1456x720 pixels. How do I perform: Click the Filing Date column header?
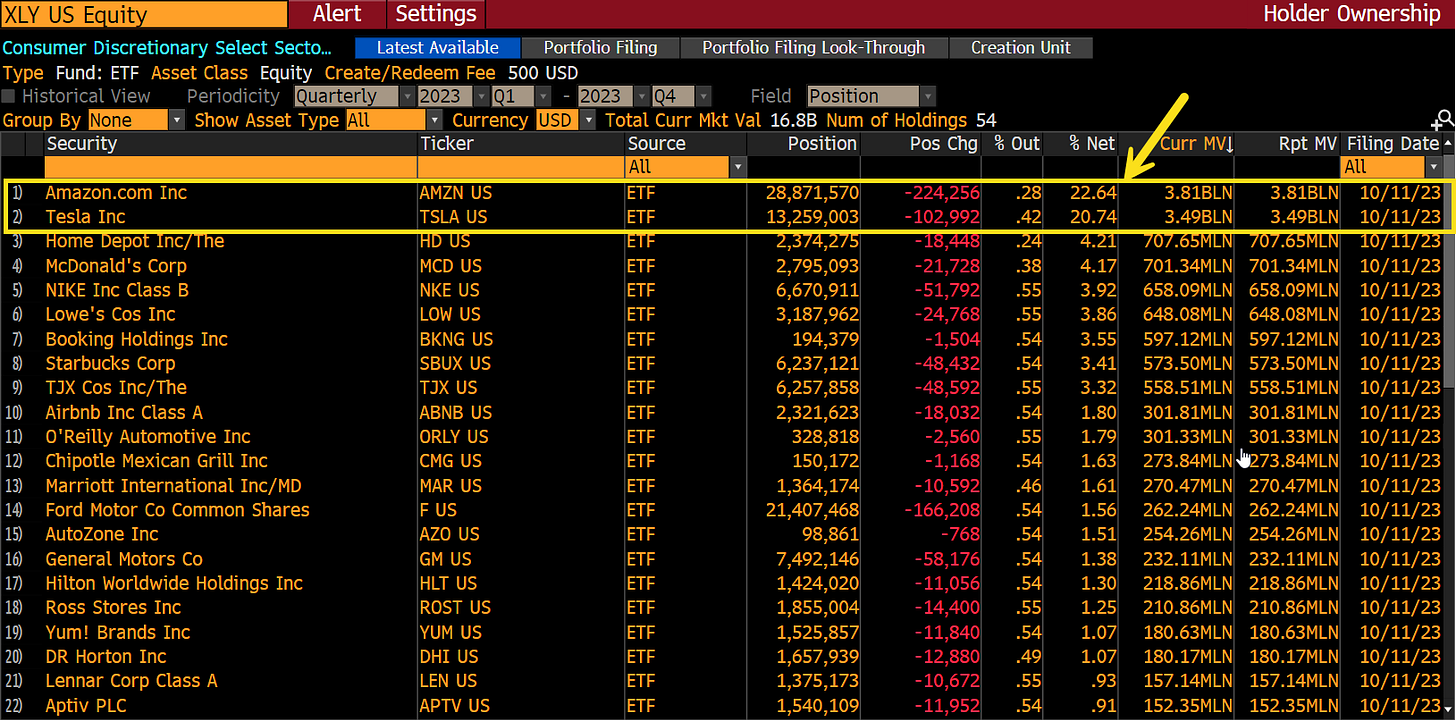1393,143
